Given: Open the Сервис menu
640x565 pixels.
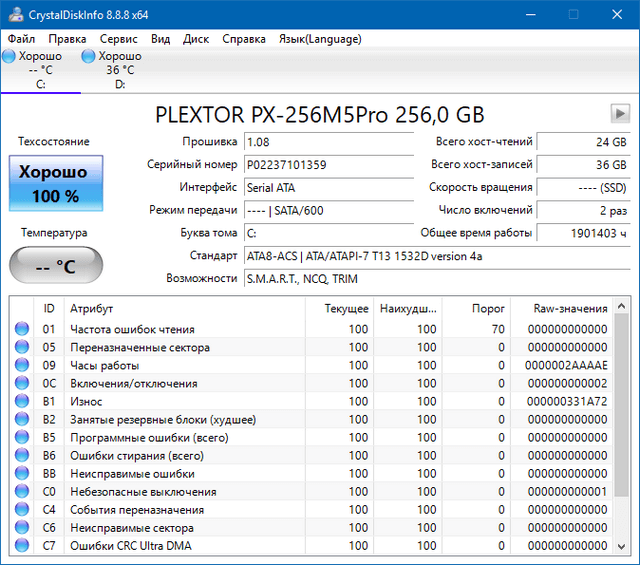Looking at the screenshot, I should (119, 39).
